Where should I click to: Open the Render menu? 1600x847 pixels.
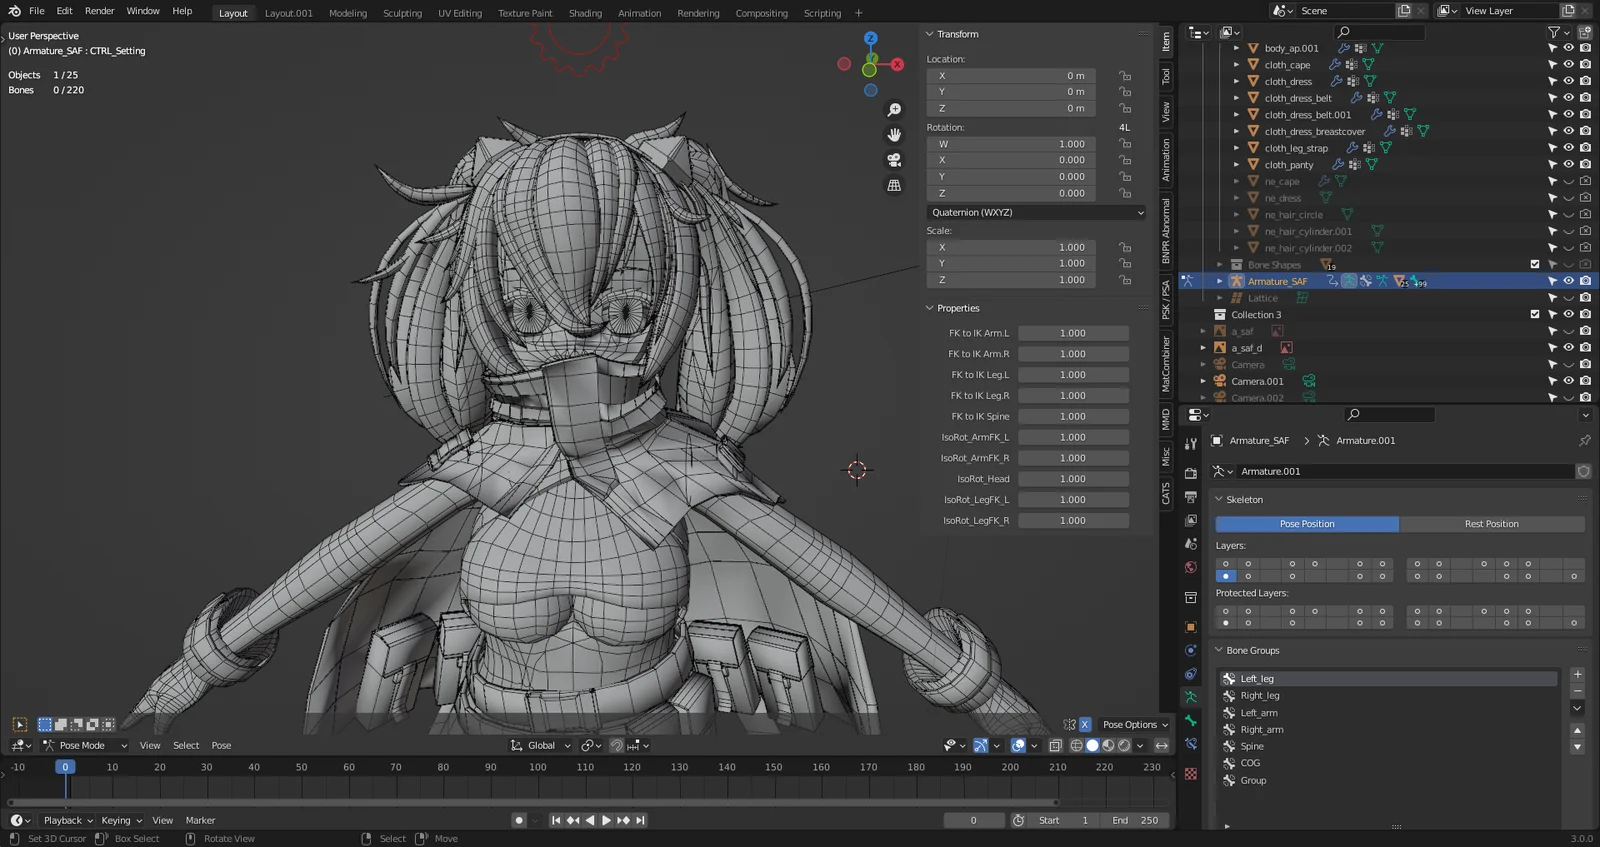click(99, 11)
